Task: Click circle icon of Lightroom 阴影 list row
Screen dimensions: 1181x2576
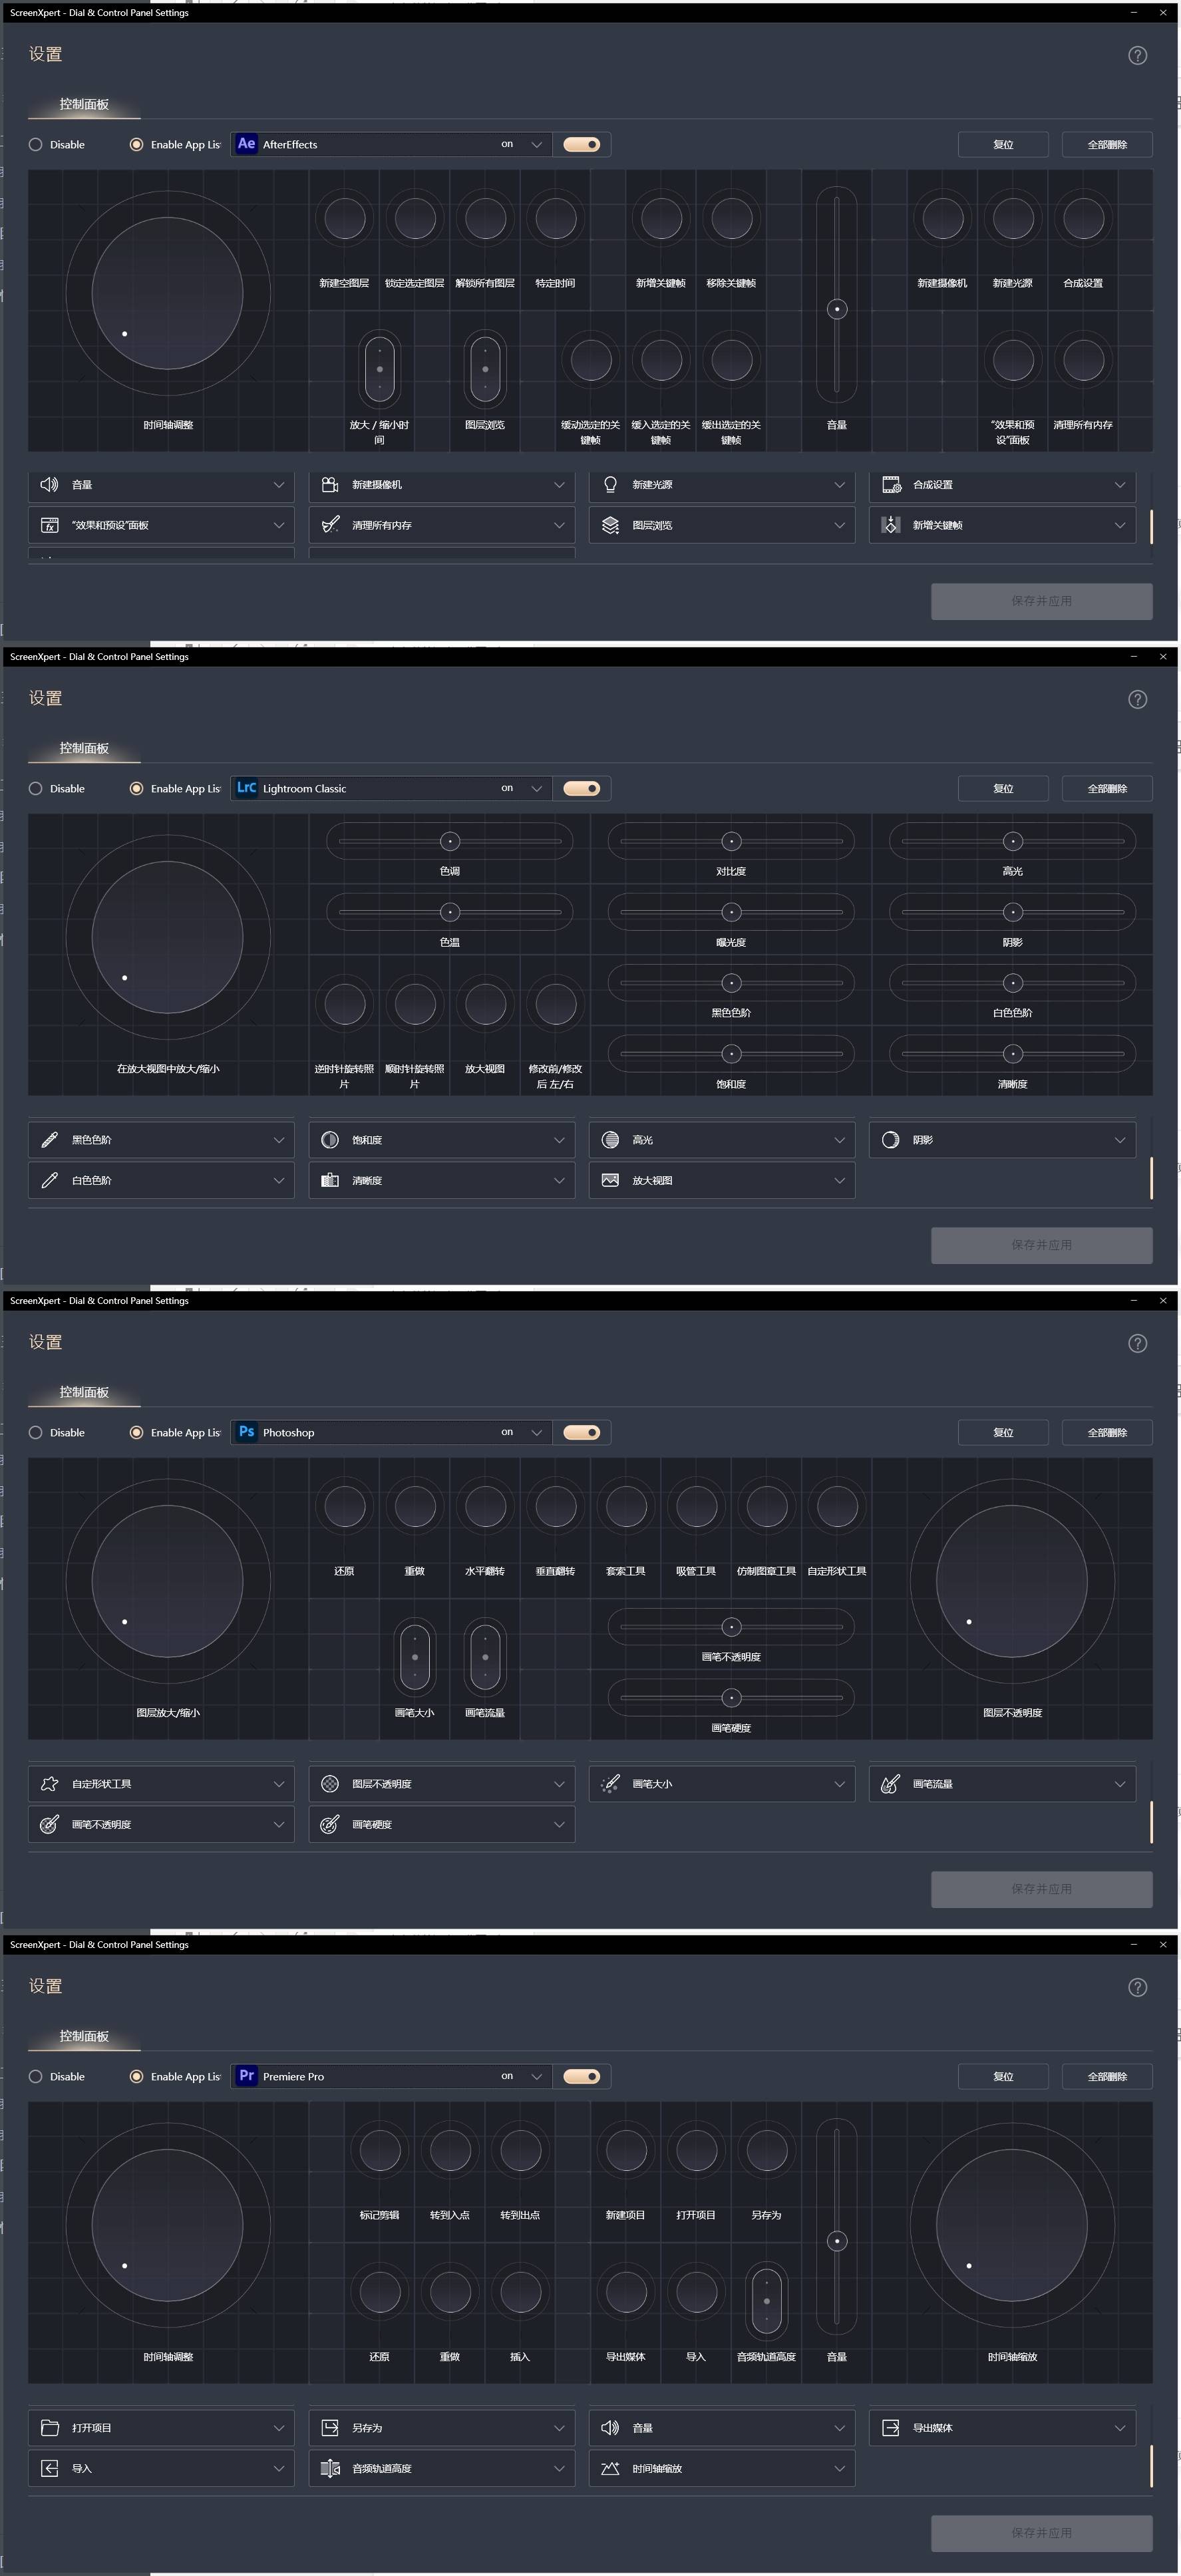Action: (x=891, y=1140)
